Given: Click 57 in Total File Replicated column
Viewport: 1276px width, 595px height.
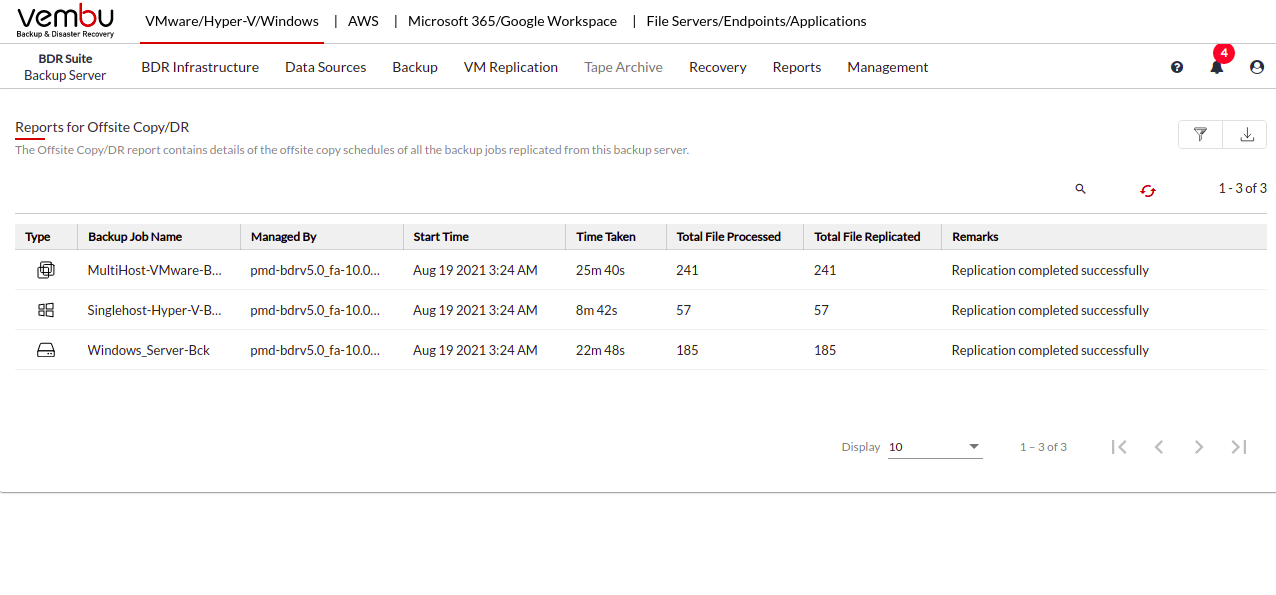Looking at the screenshot, I should tap(821, 310).
